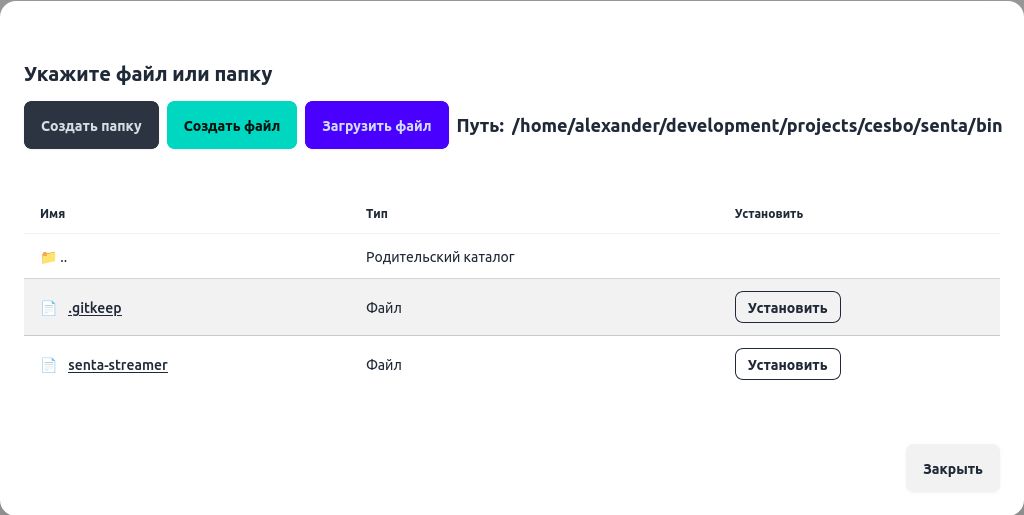Click the Файл type cell for senta-streamer
The width and height of the screenshot is (1024, 515).
tap(384, 365)
